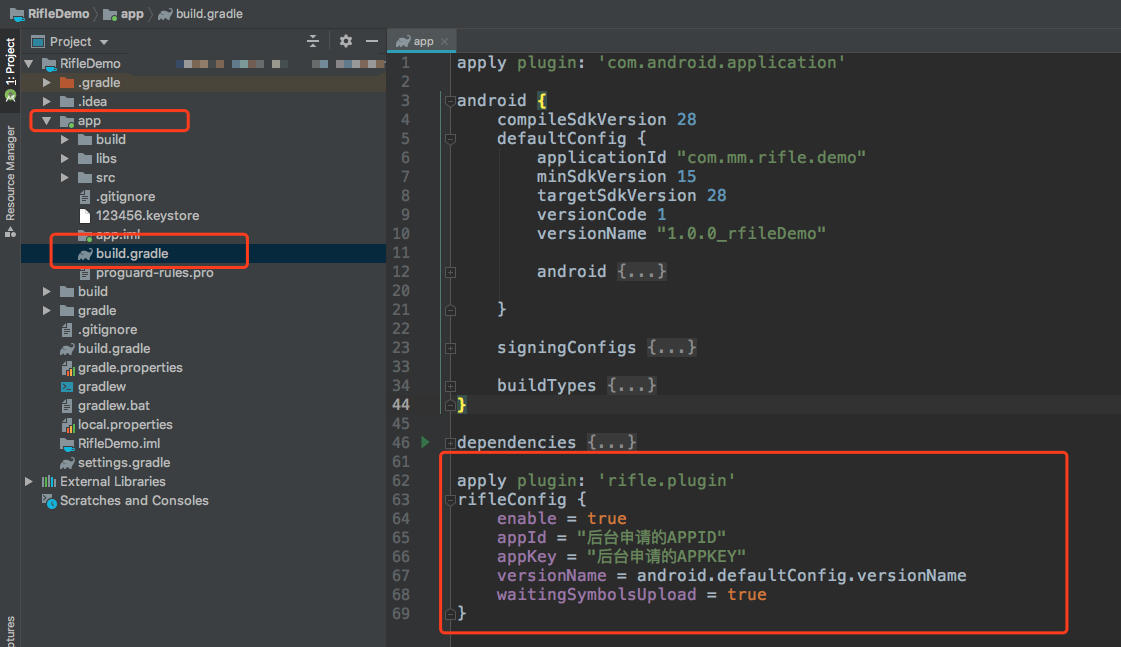Open Project panel settings gear
Image resolution: width=1121 pixels, height=647 pixels.
coord(346,41)
